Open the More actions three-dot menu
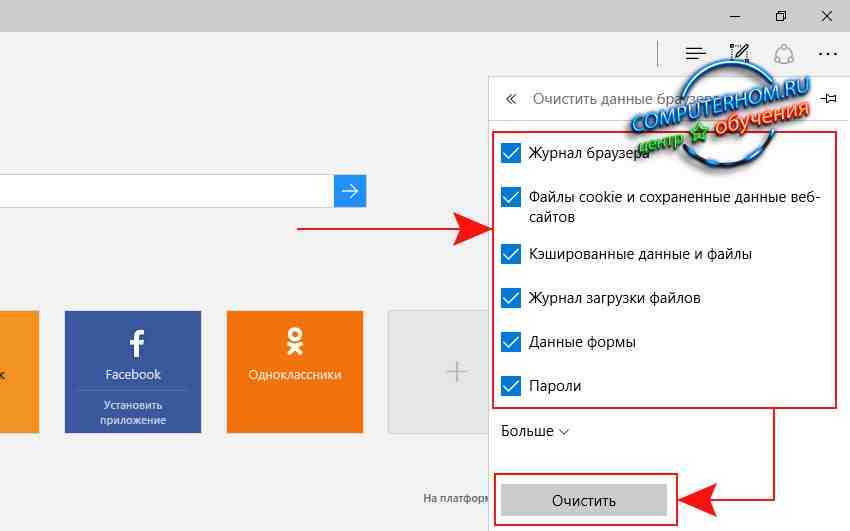Image resolution: width=850 pixels, height=531 pixels. pyautogui.click(x=827, y=53)
